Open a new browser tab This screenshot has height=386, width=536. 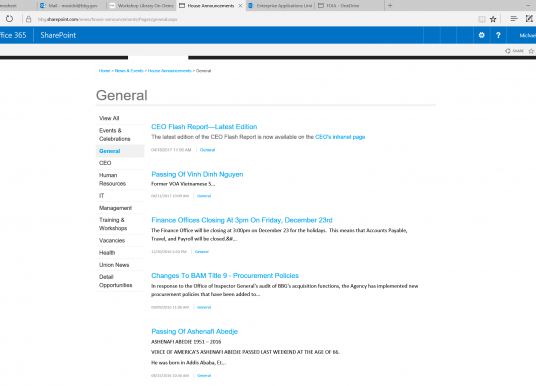(390, 5)
